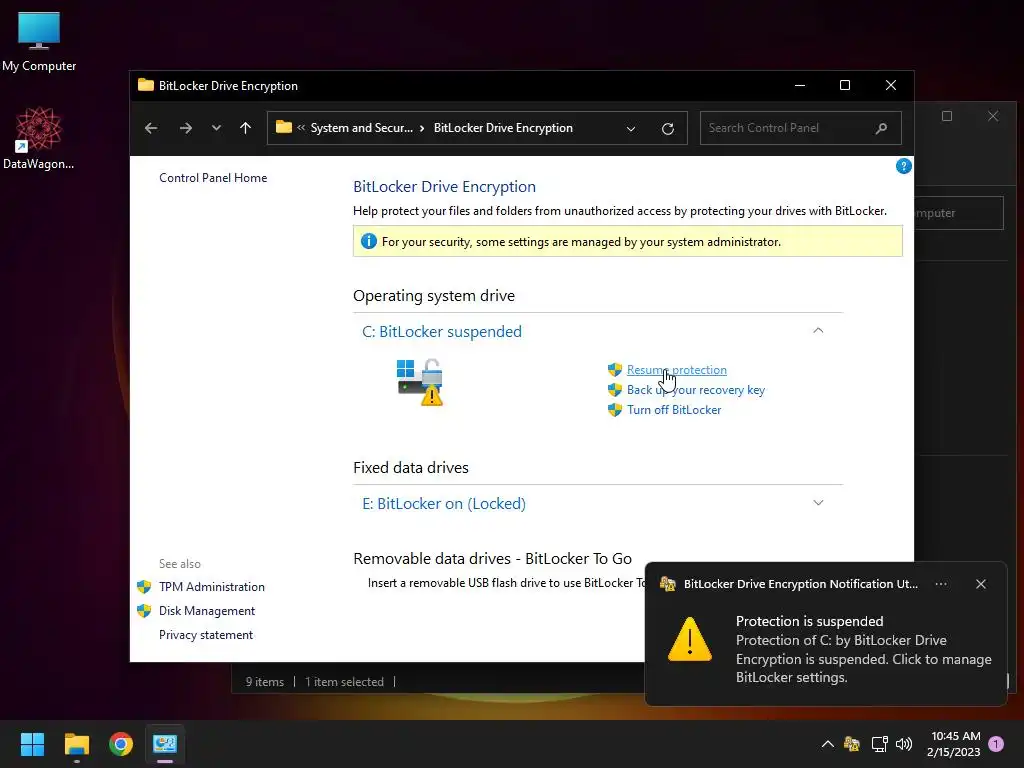This screenshot has height=768, width=1024.
Task: Open Disk Management link
Action: [206, 611]
